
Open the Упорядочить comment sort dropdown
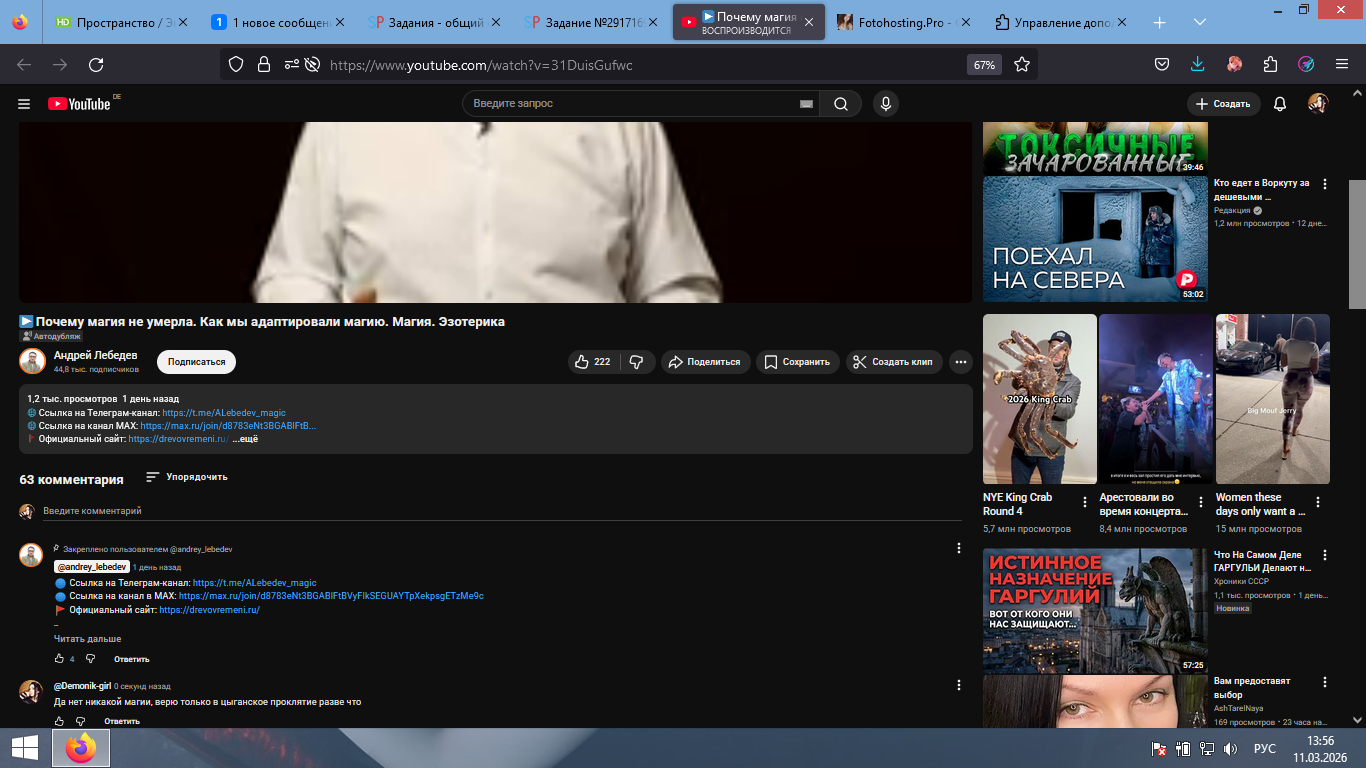(x=186, y=477)
